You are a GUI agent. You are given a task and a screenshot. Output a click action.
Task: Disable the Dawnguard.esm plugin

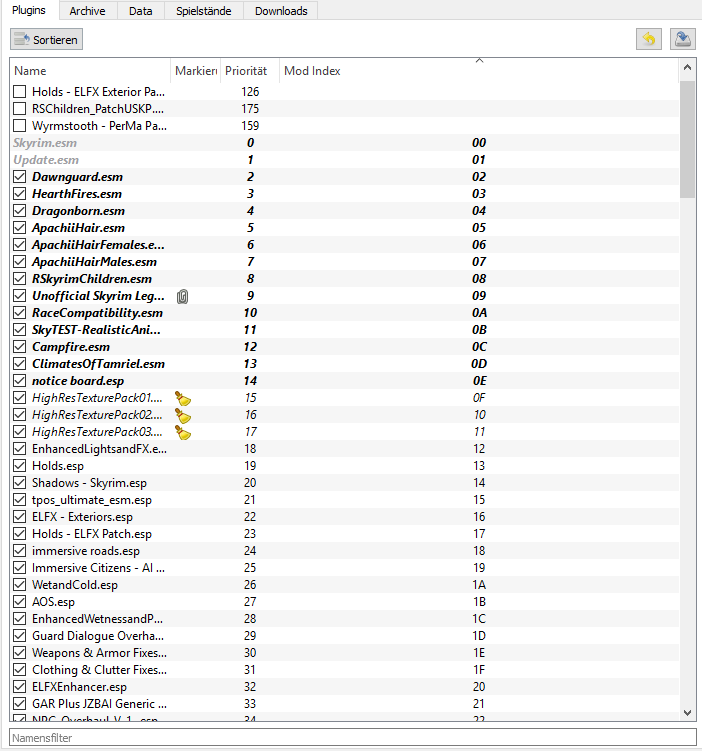20,177
